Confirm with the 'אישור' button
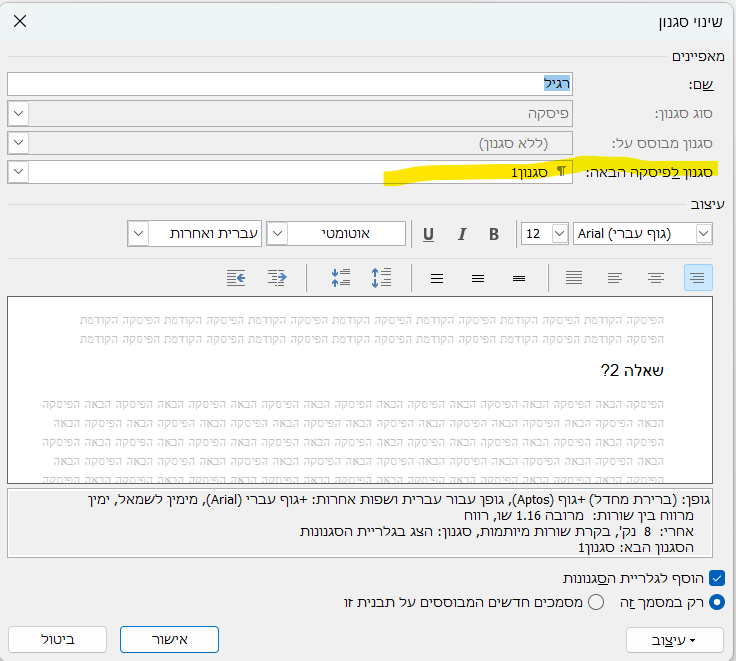 tap(169, 639)
